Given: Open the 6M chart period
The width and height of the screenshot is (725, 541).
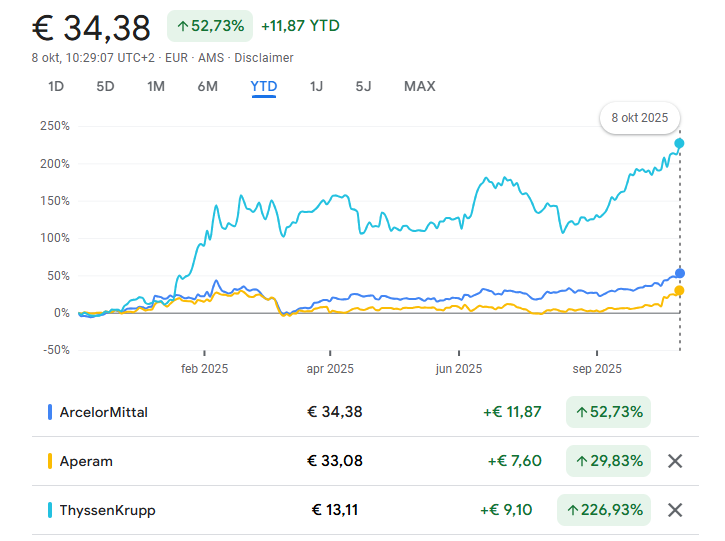Looking at the screenshot, I should click(x=207, y=86).
